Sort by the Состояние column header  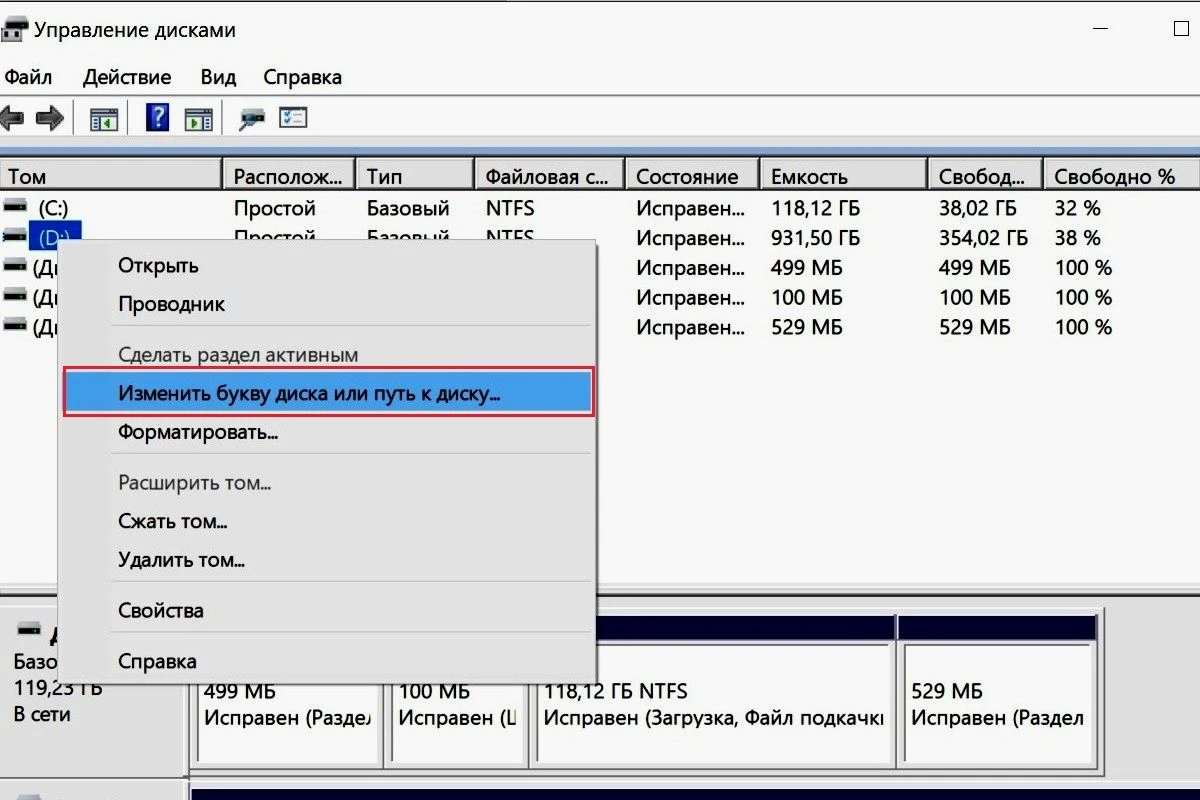(x=693, y=176)
